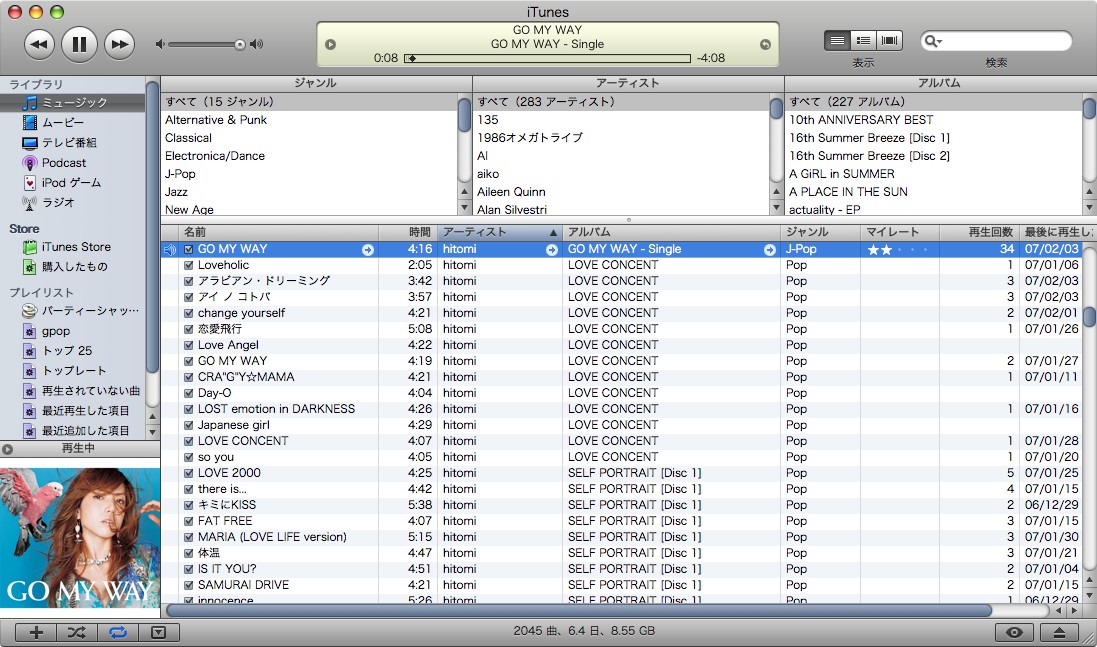Uncheck the Loveholic song checkbox
The height and width of the screenshot is (647, 1097).
click(x=188, y=265)
